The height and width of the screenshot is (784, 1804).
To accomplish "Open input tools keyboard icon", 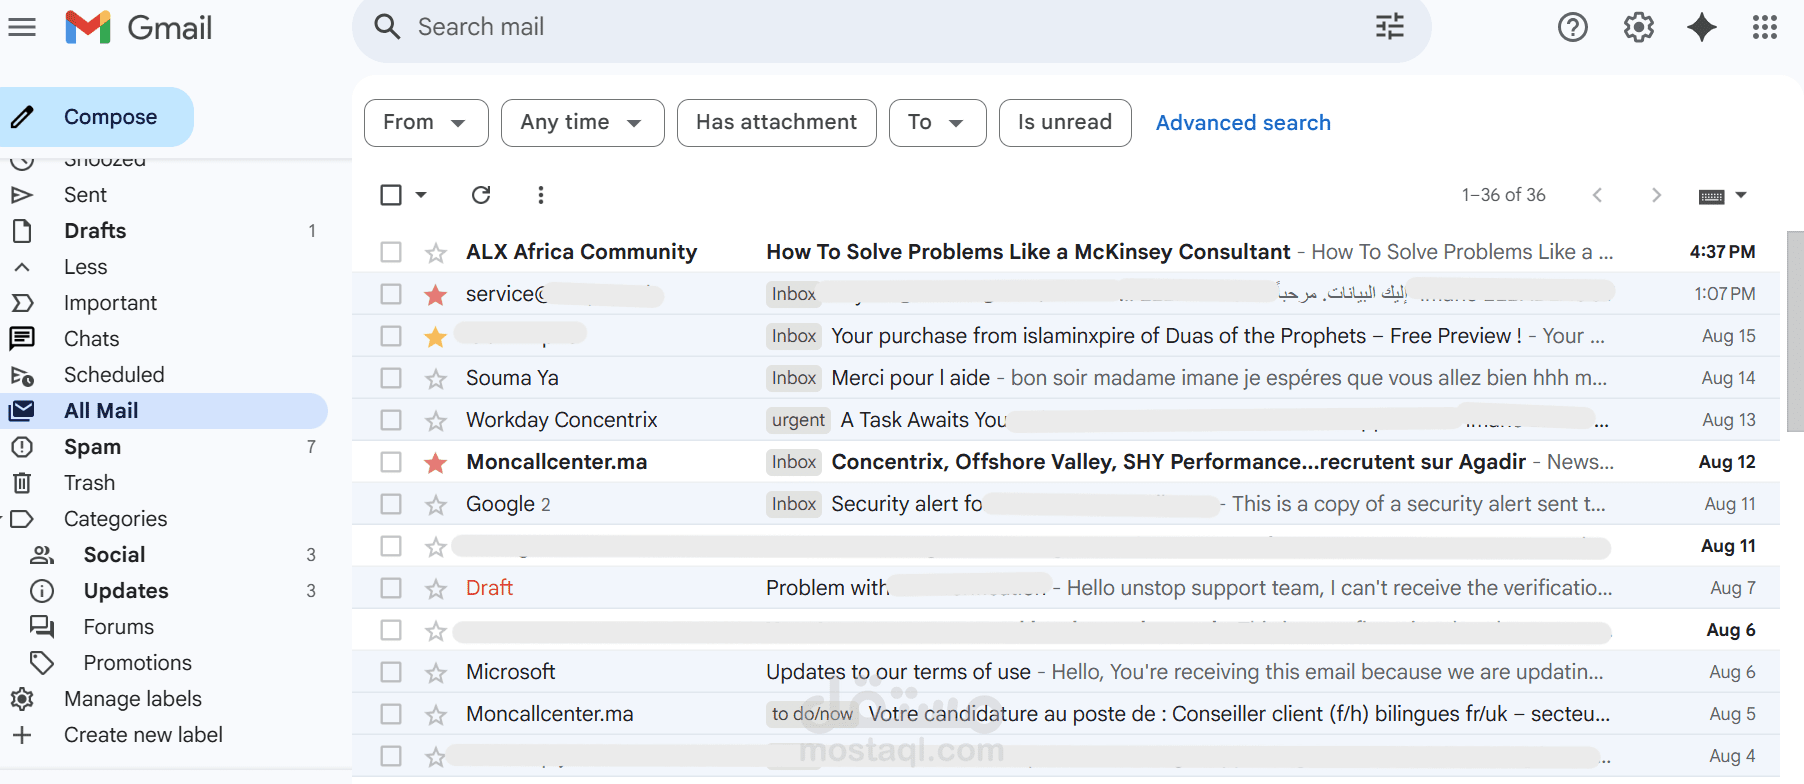I will pyautogui.click(x=1711, y=196).
